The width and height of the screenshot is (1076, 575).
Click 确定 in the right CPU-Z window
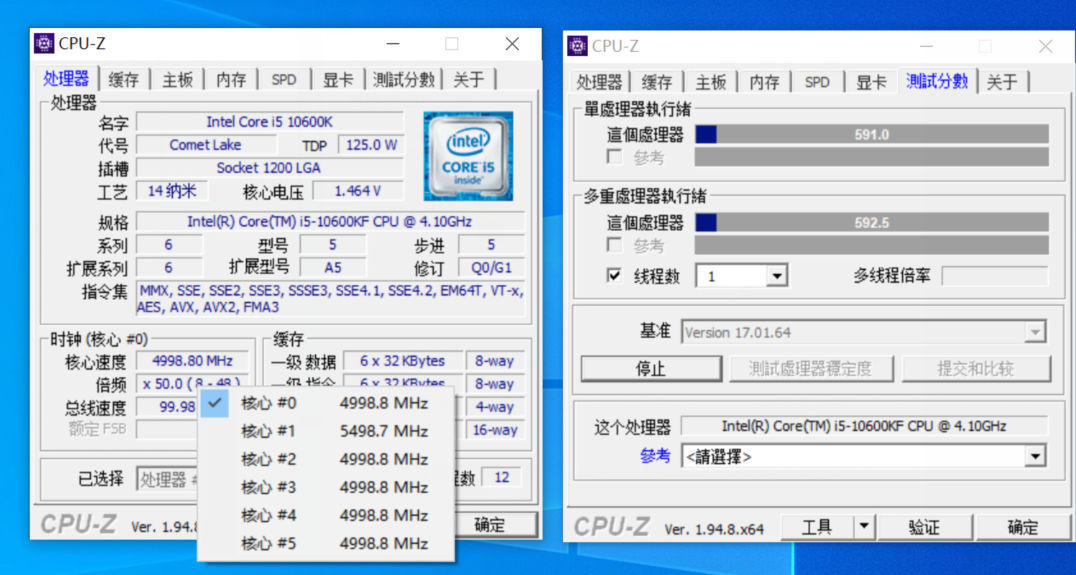pyautogui.click(x=1023, y=527)
